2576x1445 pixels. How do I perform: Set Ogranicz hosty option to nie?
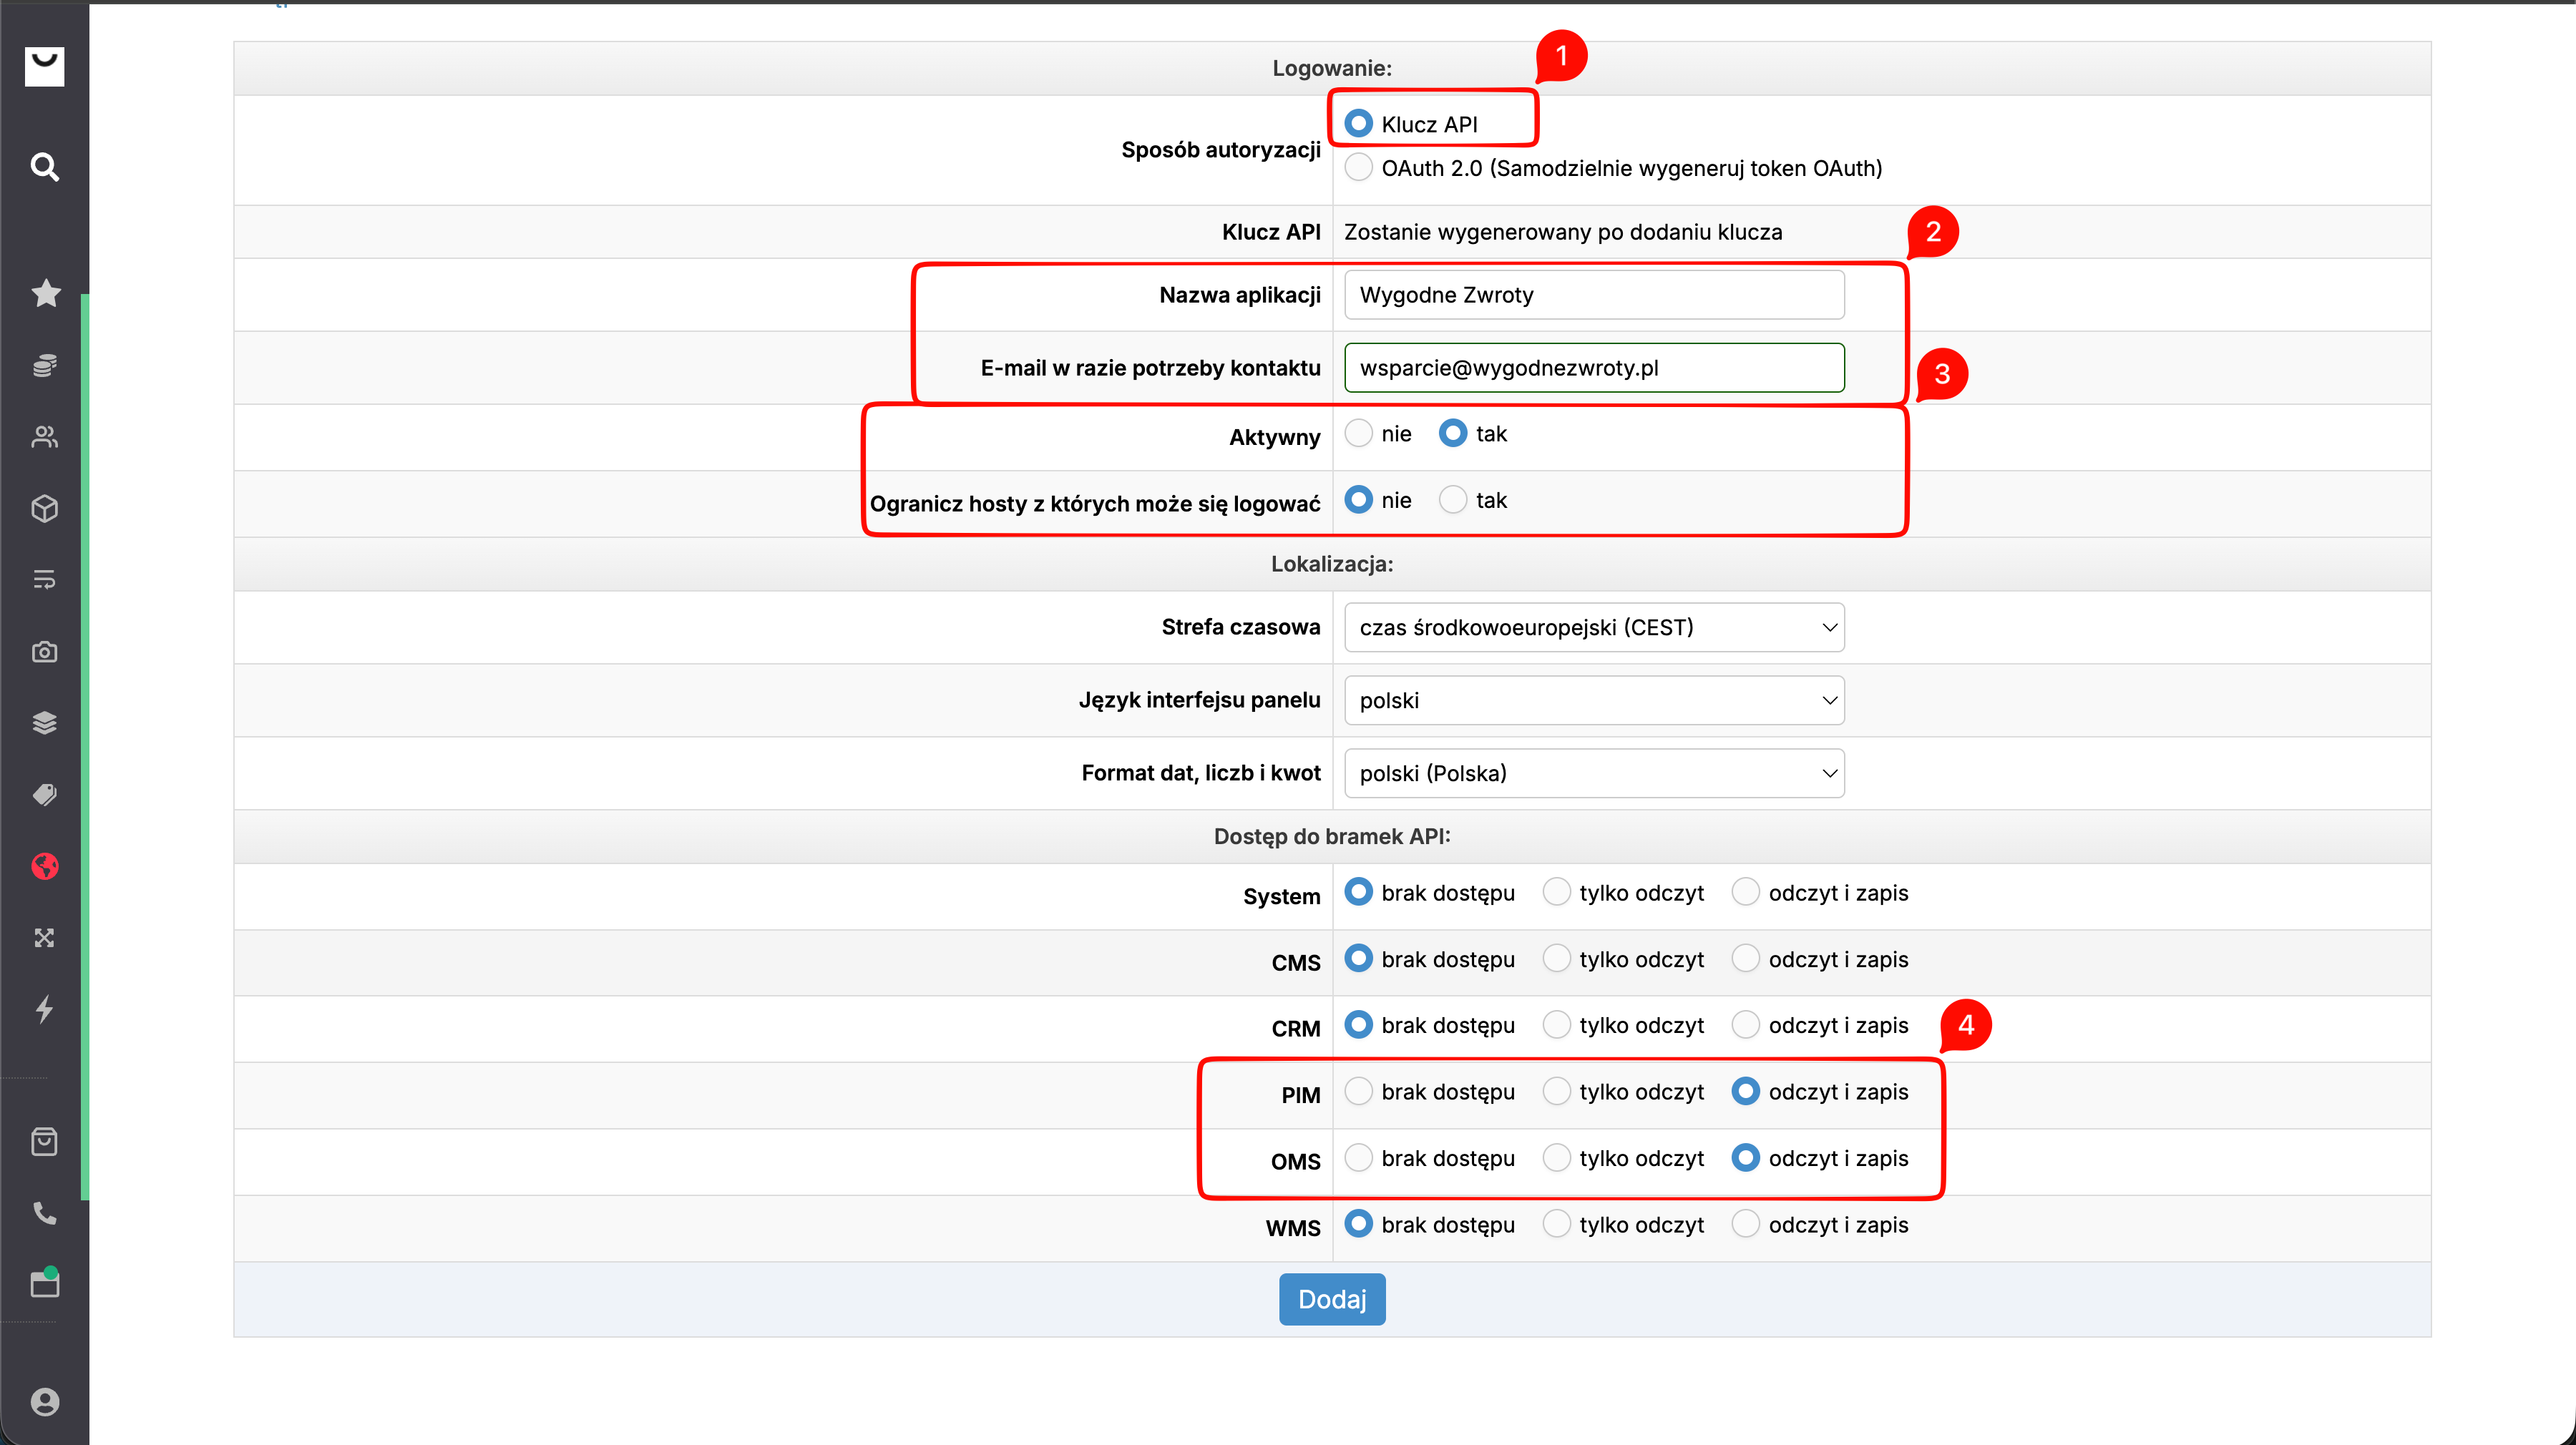point(1358,499)
